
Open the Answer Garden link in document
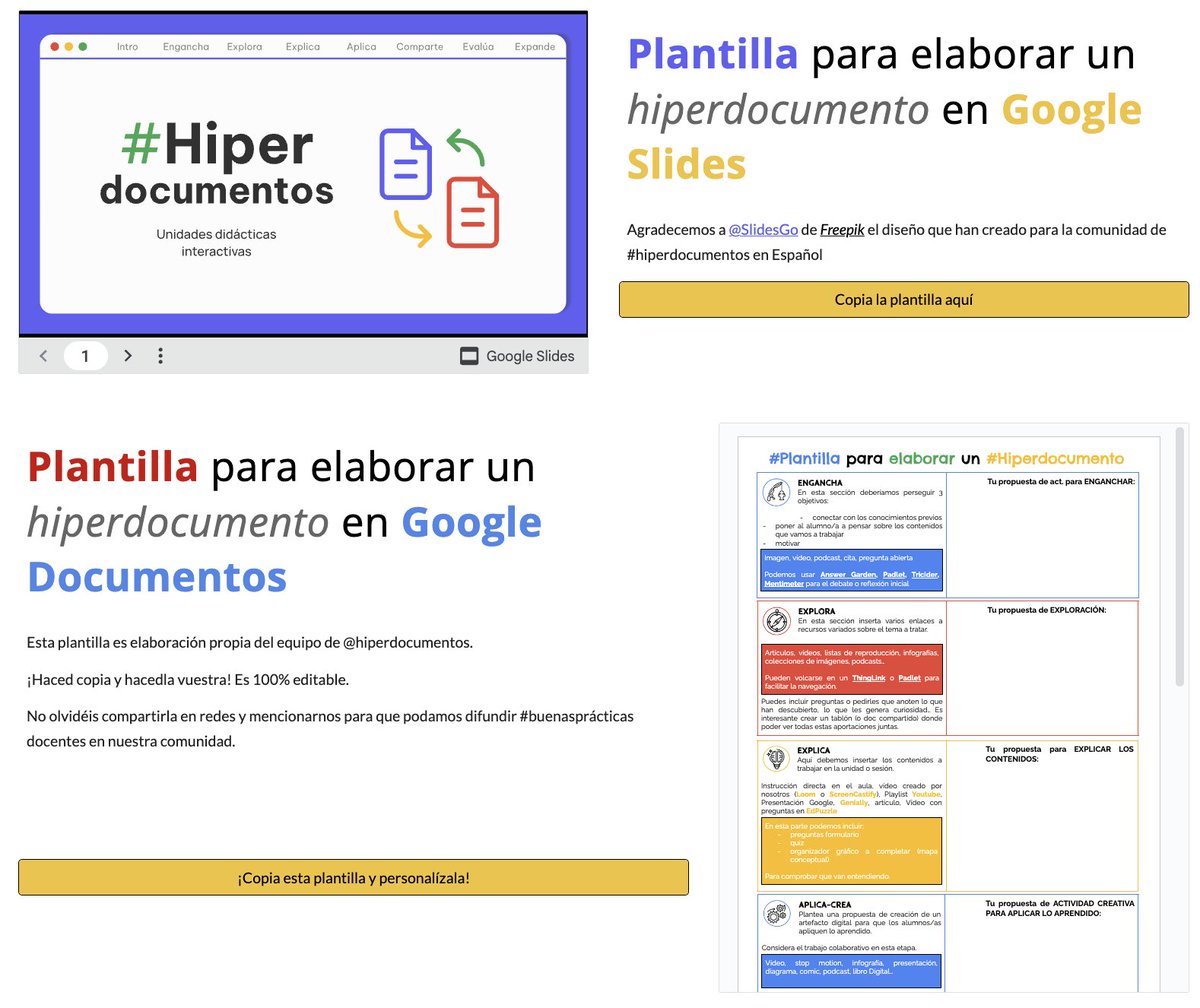tap(848, 575)
